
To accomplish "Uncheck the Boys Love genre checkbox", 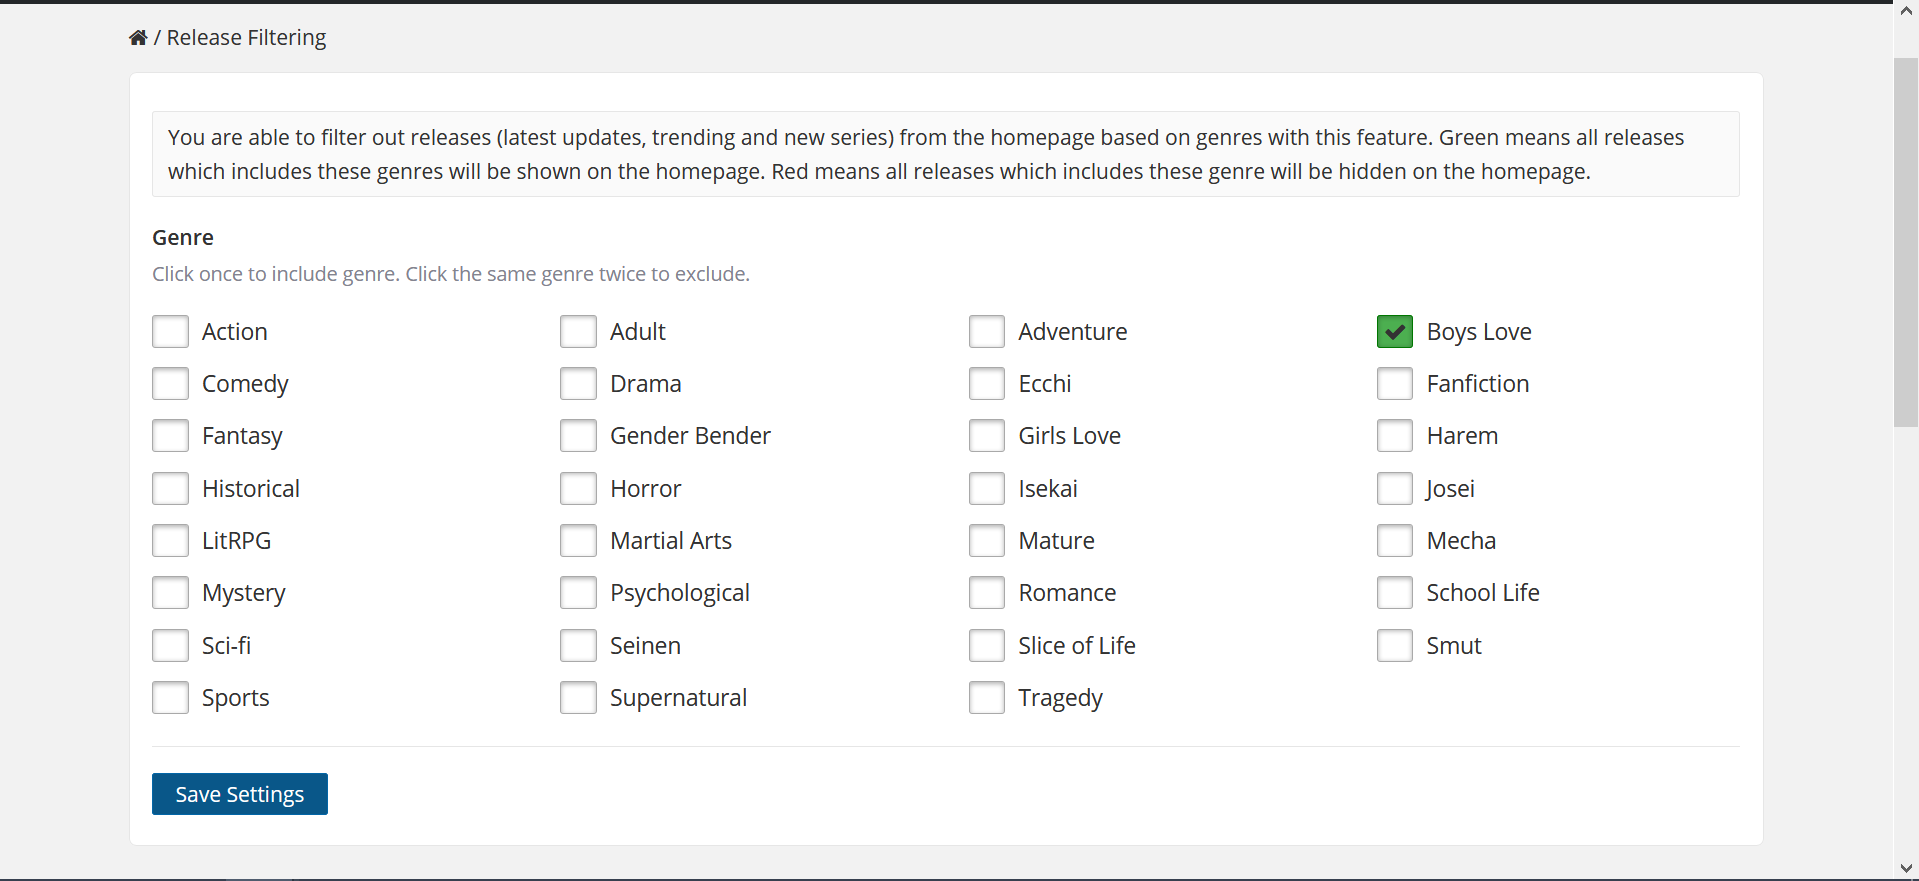I will (1394, 332).
